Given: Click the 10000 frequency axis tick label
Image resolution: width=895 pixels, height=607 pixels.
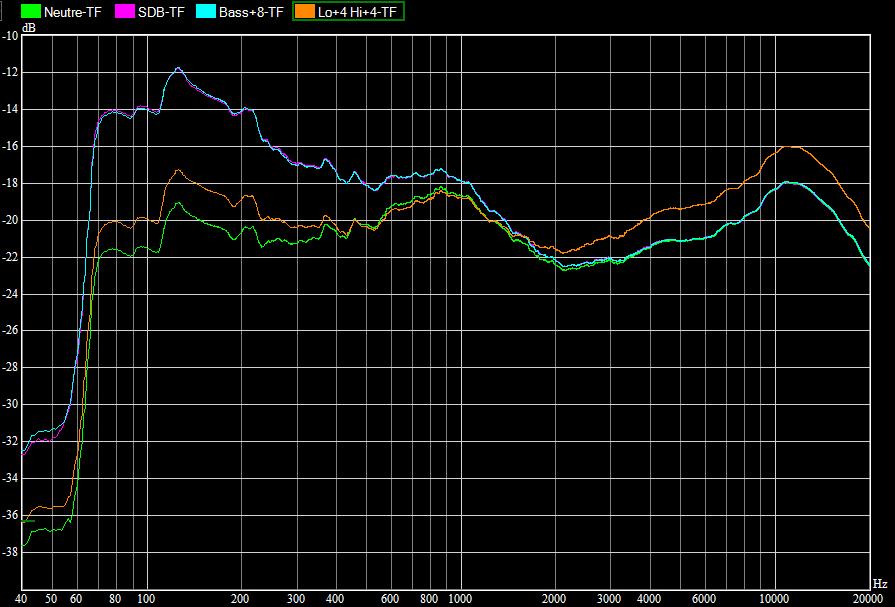Looking at the screenshot, I should (x=773, y=598).
